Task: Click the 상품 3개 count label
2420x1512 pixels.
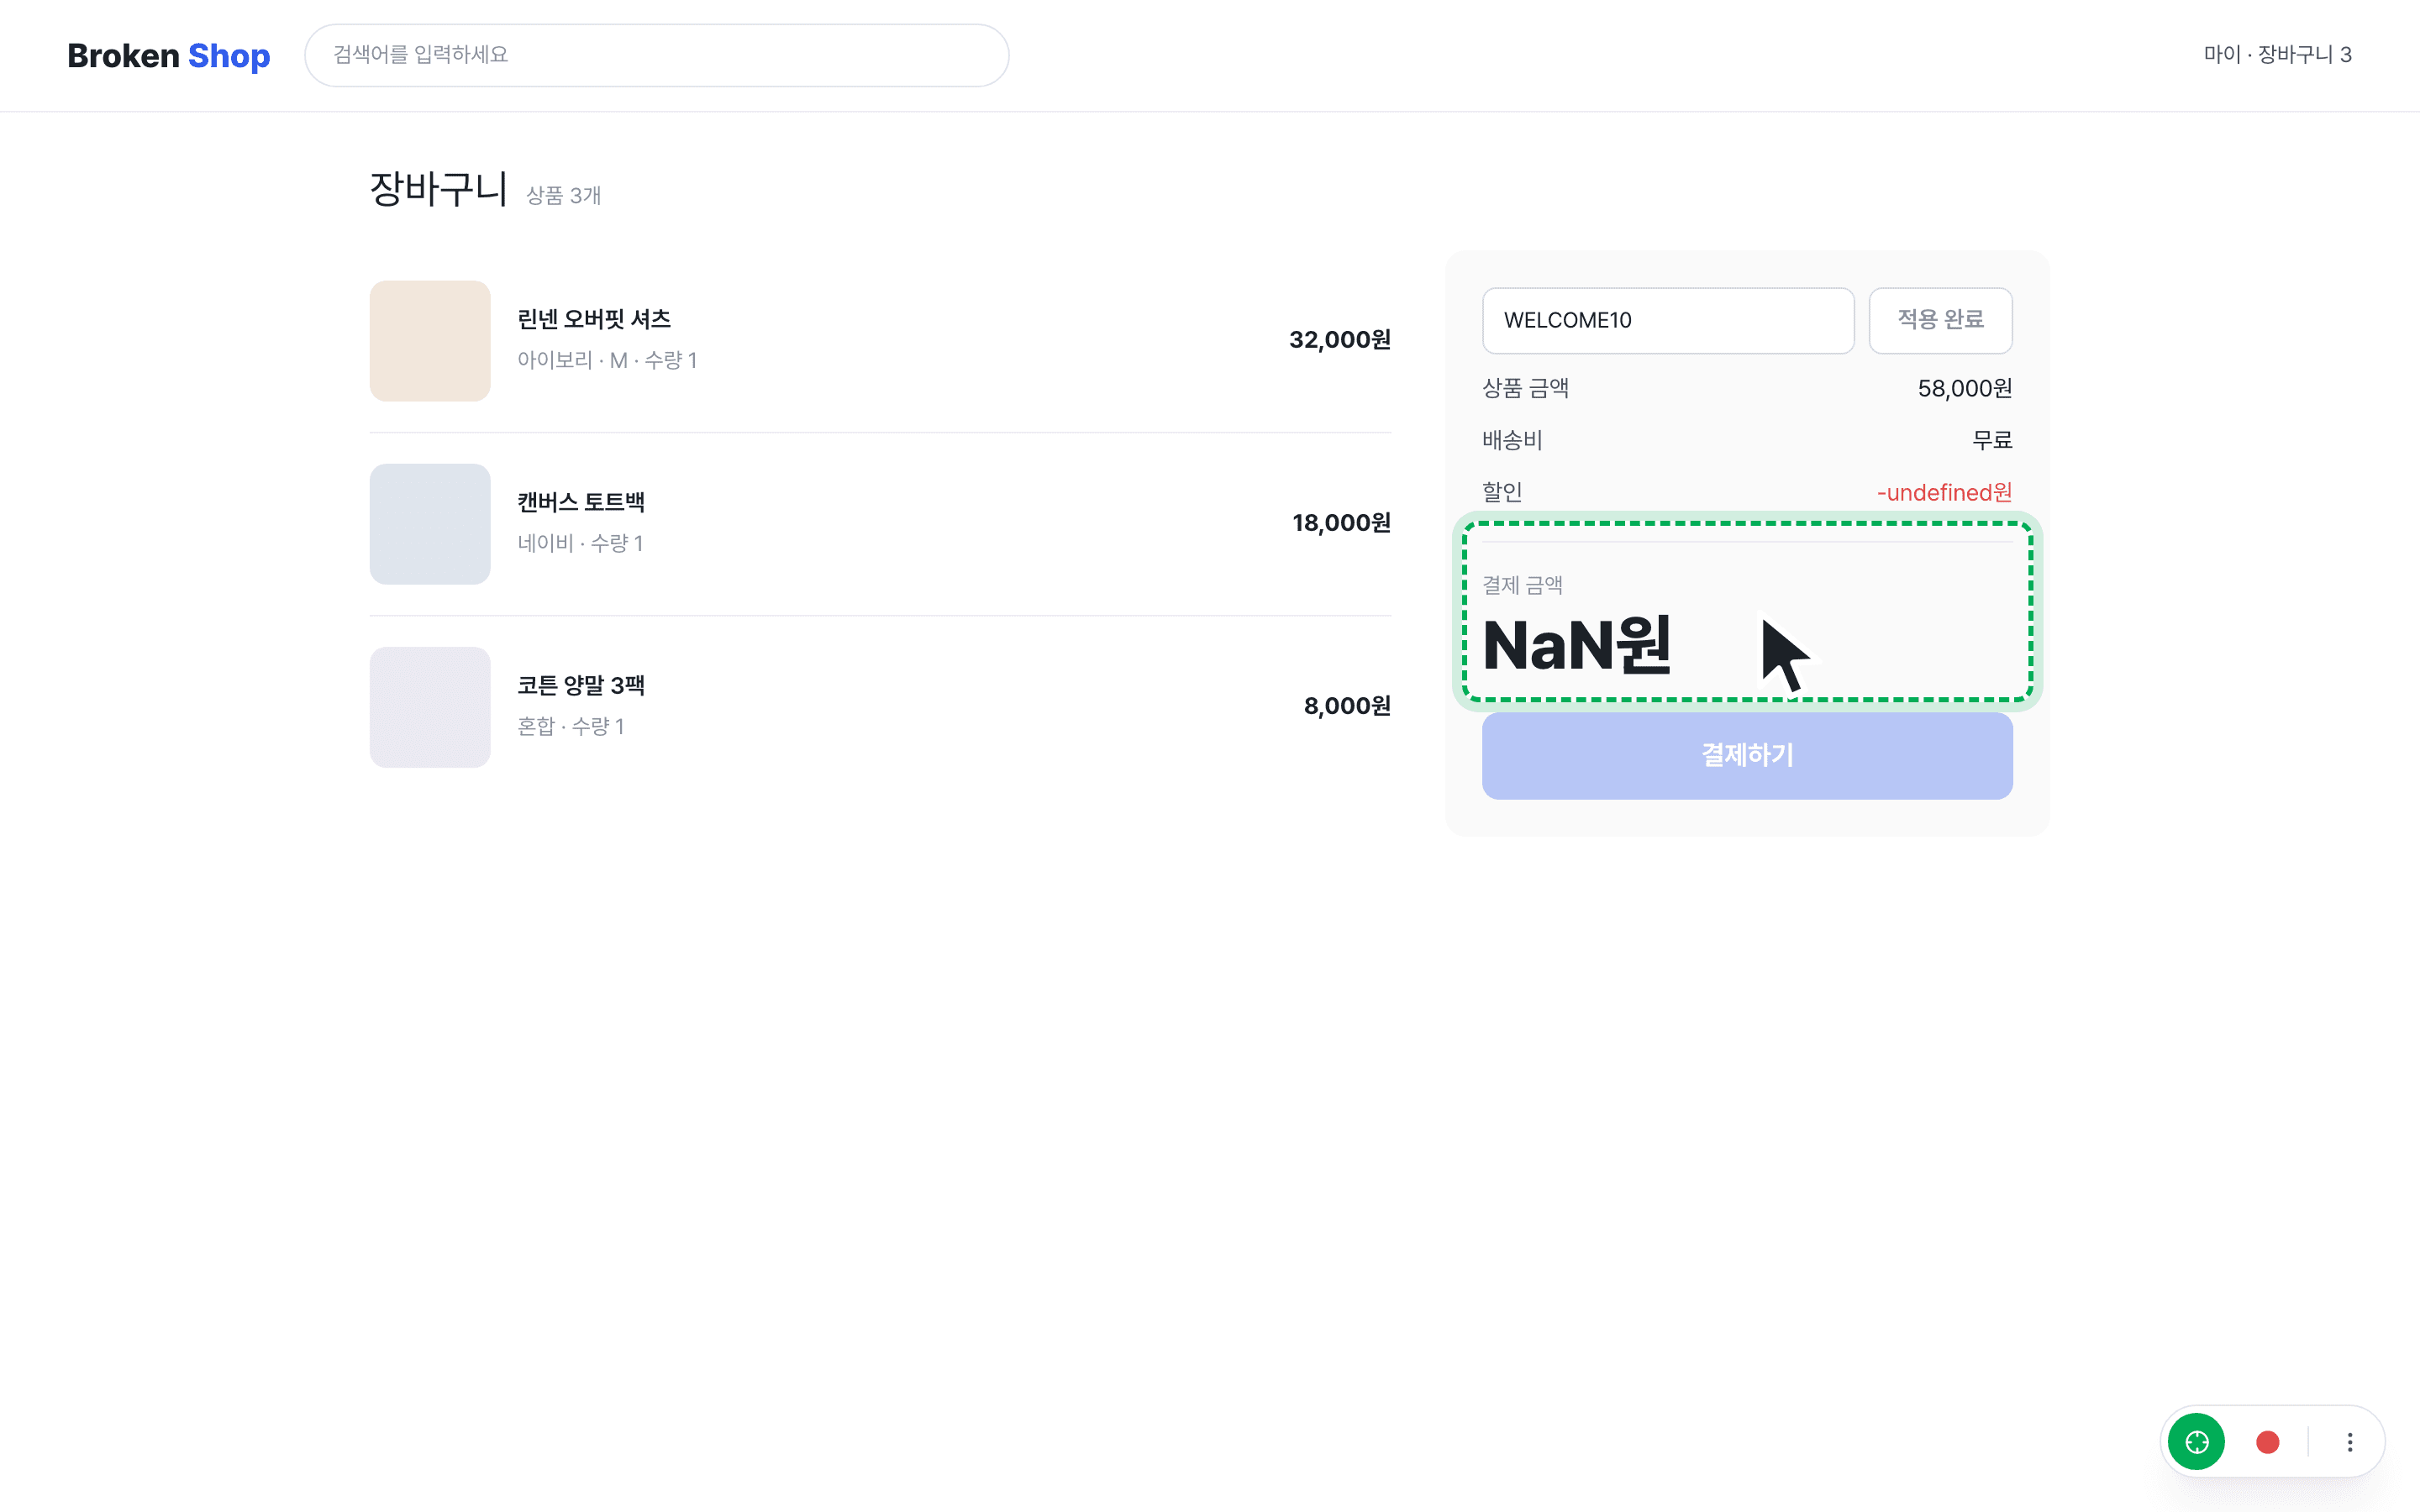Action: coord(563,195)
